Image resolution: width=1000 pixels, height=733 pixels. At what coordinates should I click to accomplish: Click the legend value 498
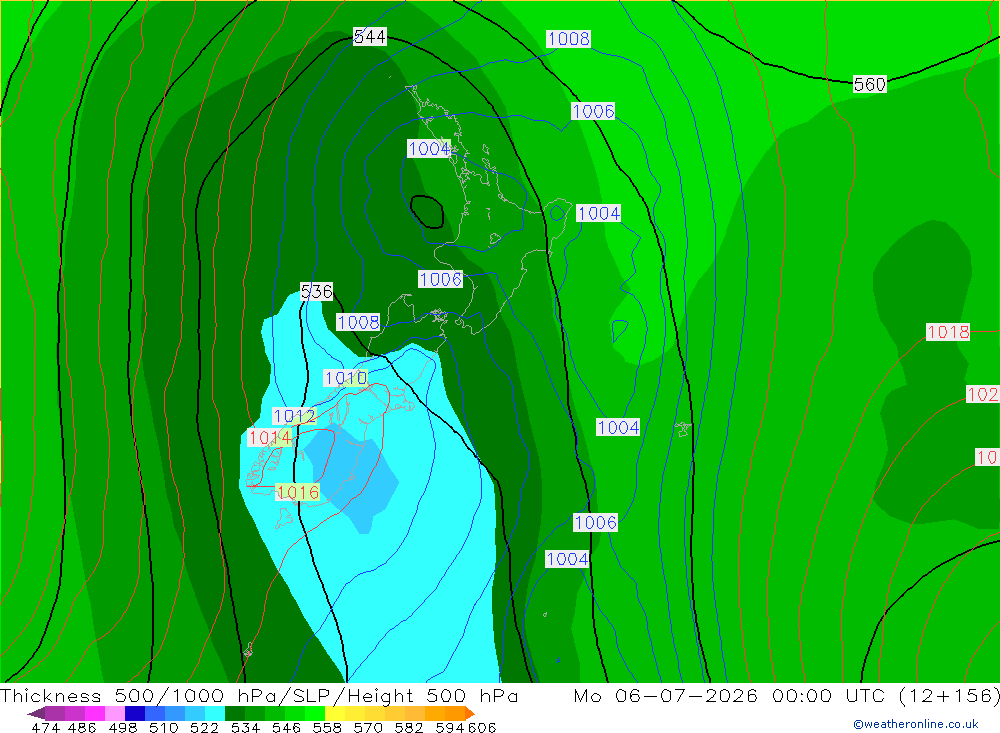pos(122,727)
